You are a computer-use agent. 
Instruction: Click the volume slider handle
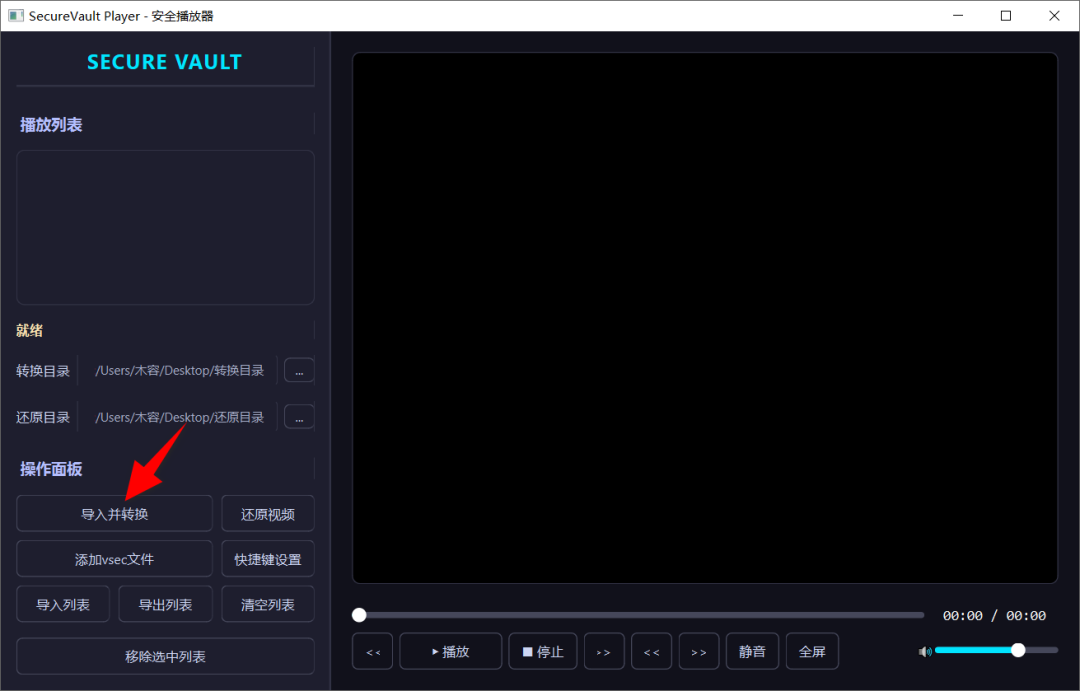pyautogui.click(x=1018, y=650)
